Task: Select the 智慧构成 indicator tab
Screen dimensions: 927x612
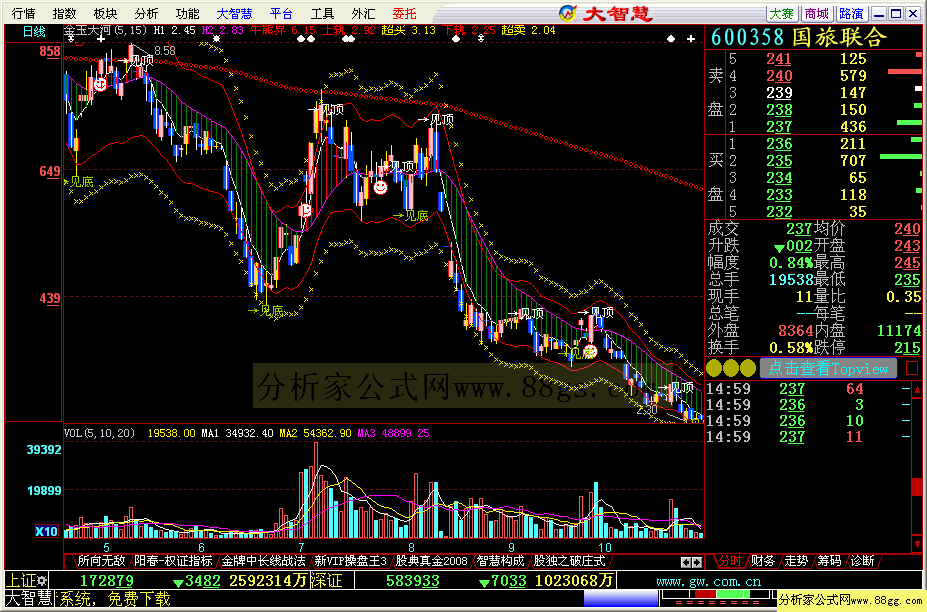Action: (x=500, y=561)
